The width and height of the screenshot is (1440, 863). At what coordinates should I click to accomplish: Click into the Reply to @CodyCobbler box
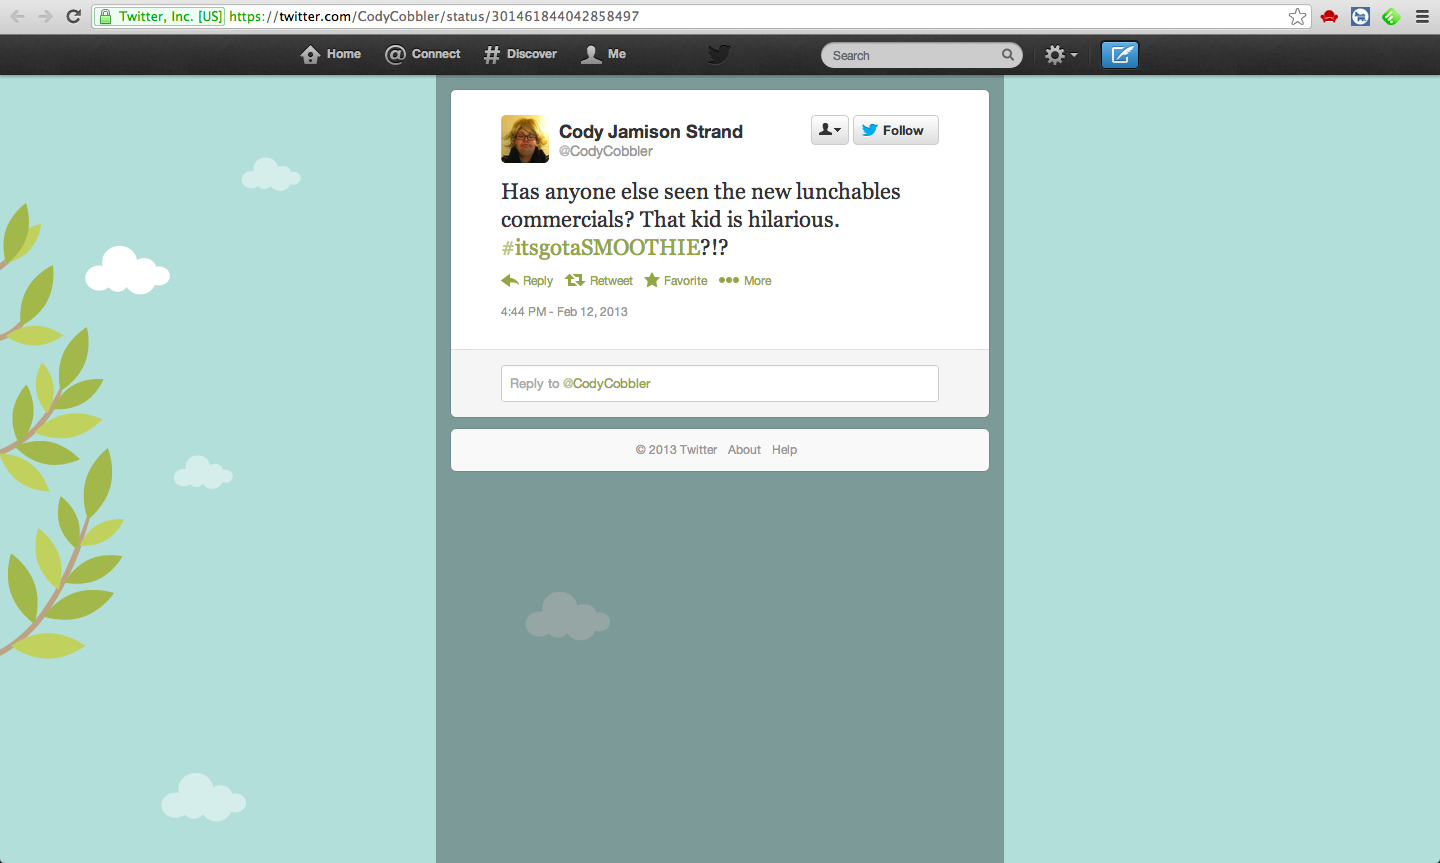720,383
